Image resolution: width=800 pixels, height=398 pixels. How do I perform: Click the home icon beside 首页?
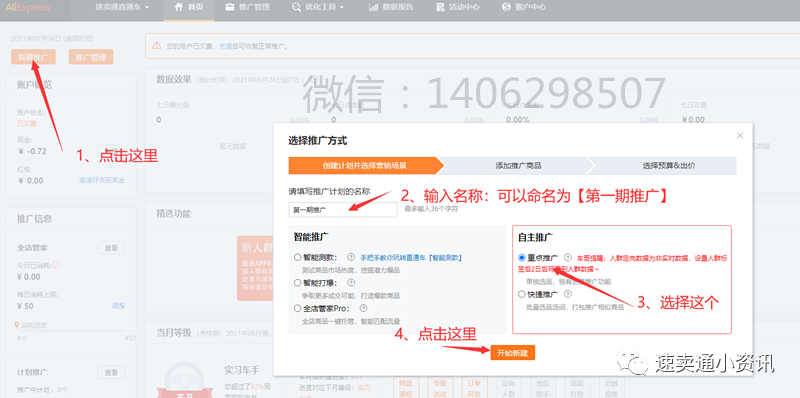[x=178, y=7]
